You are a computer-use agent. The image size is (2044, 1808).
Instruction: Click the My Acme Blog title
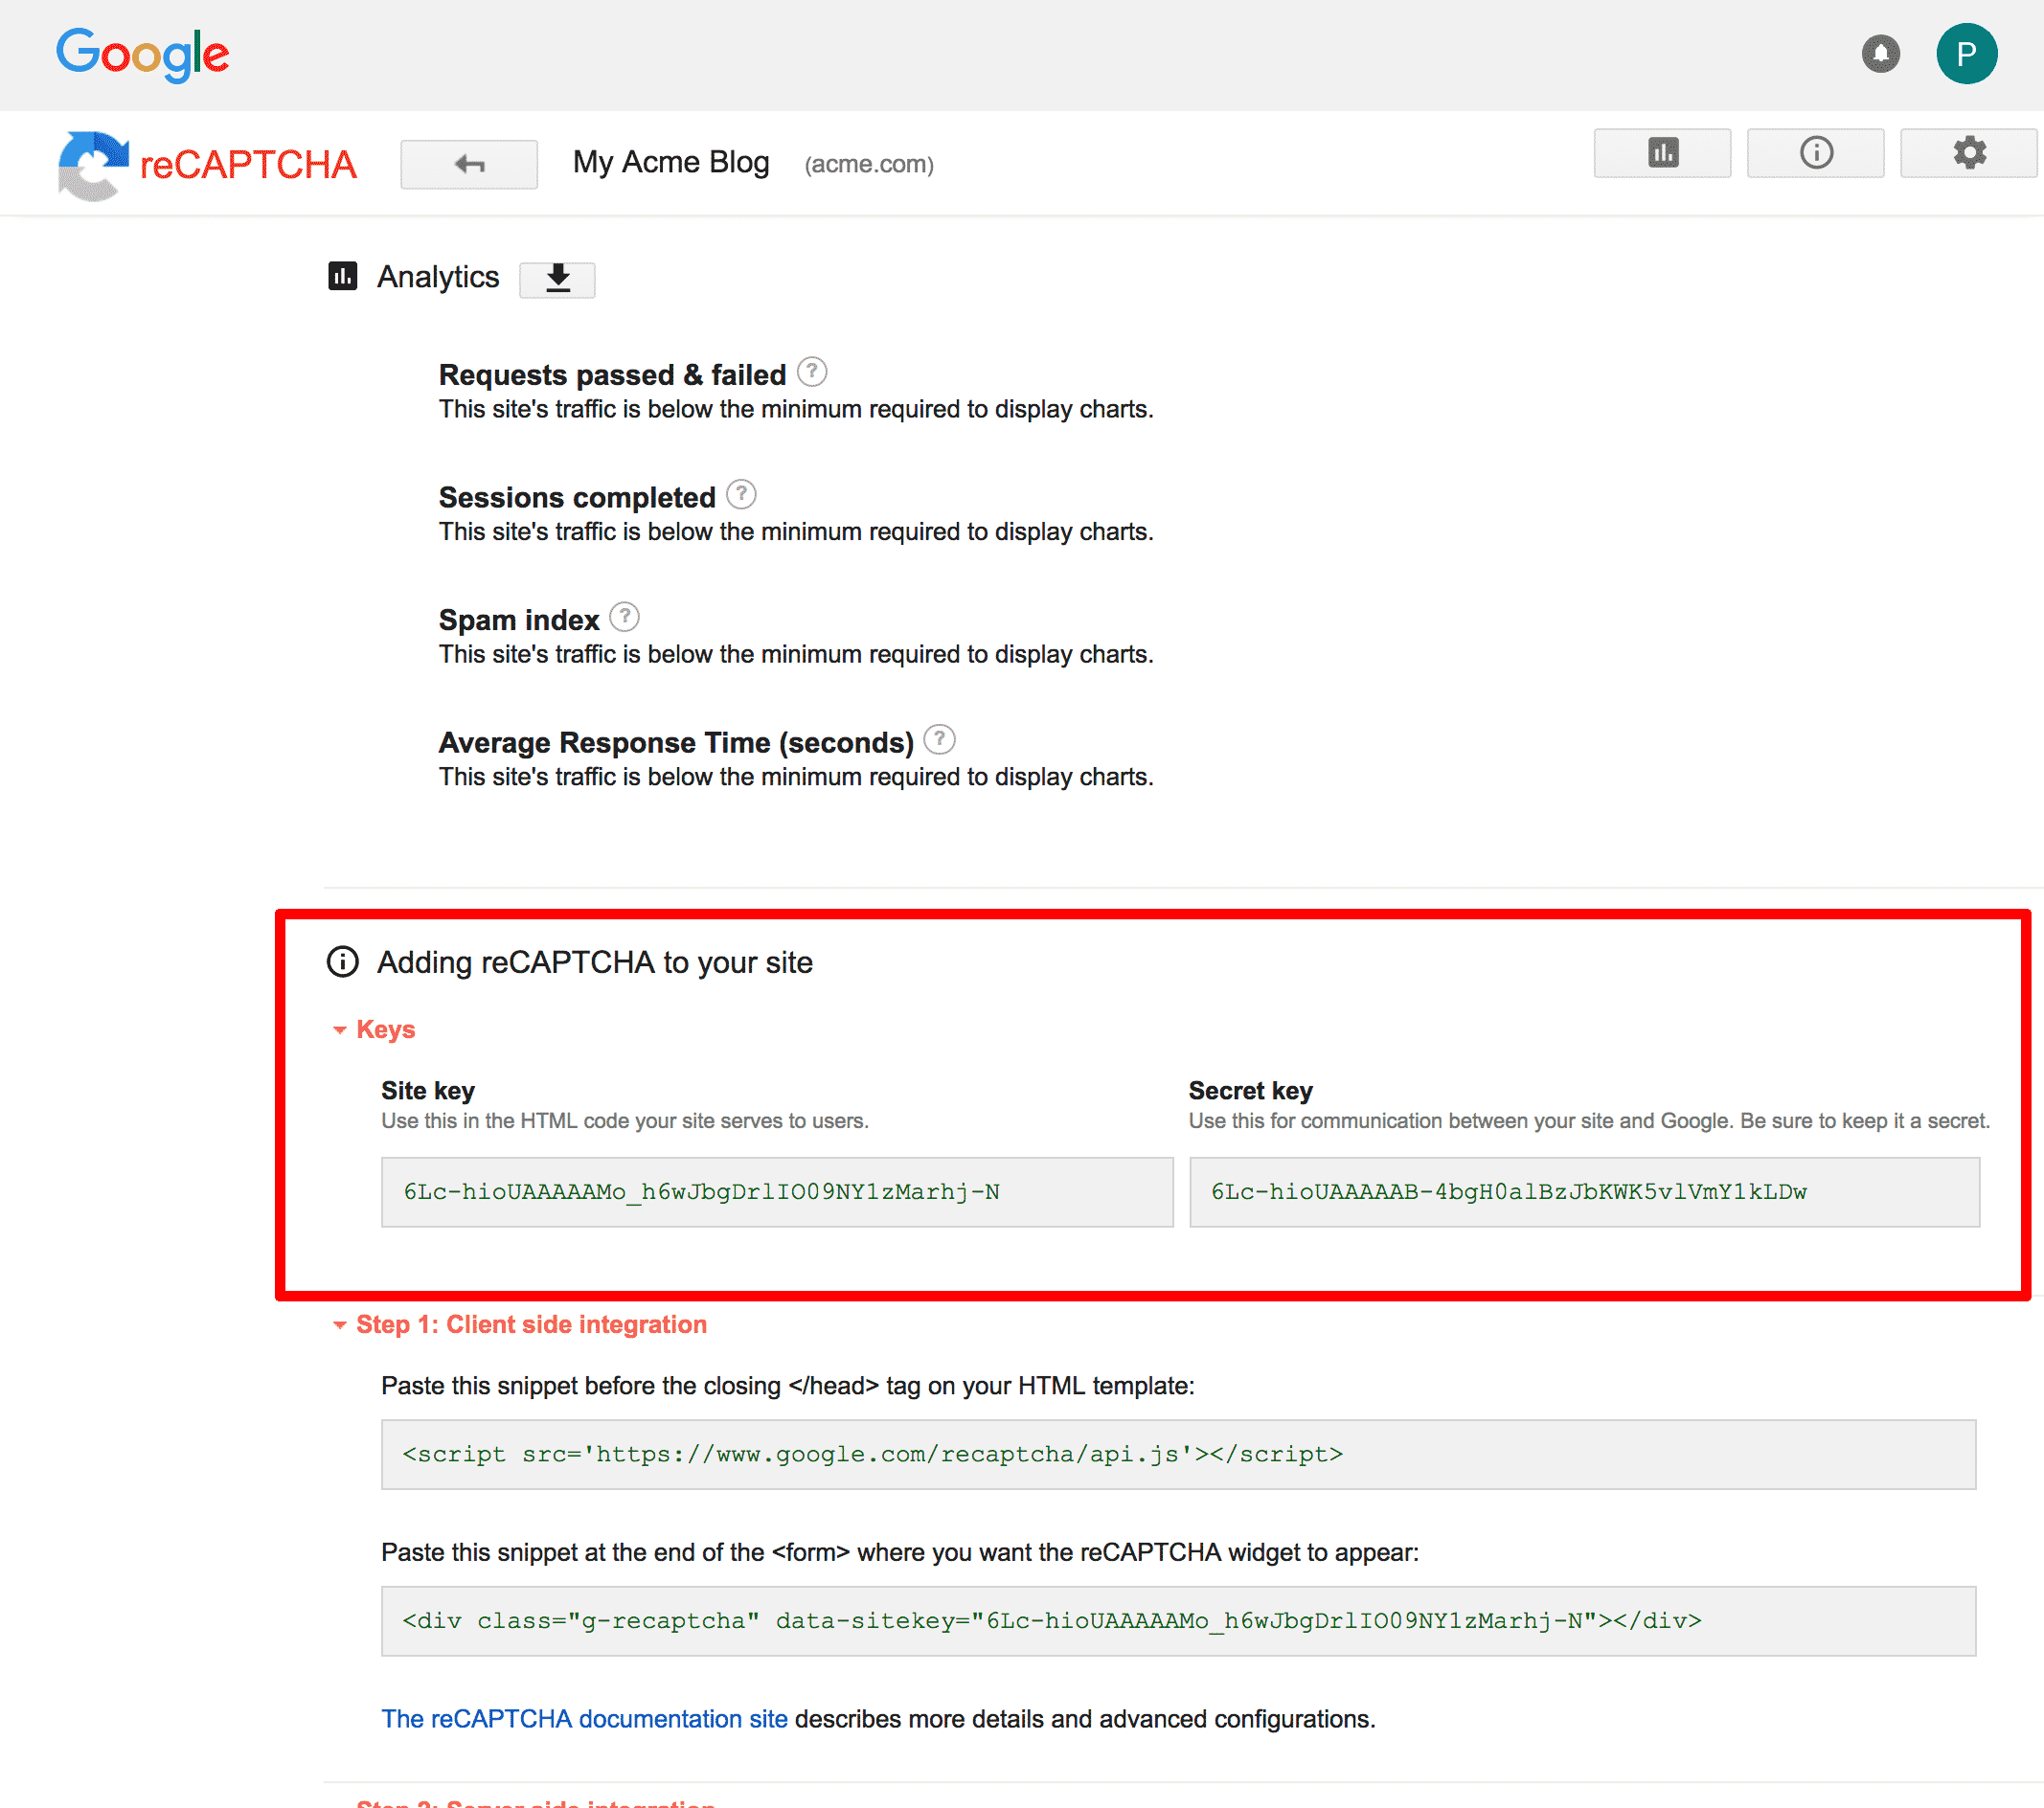pyautogui.click(x=671, y=163)
